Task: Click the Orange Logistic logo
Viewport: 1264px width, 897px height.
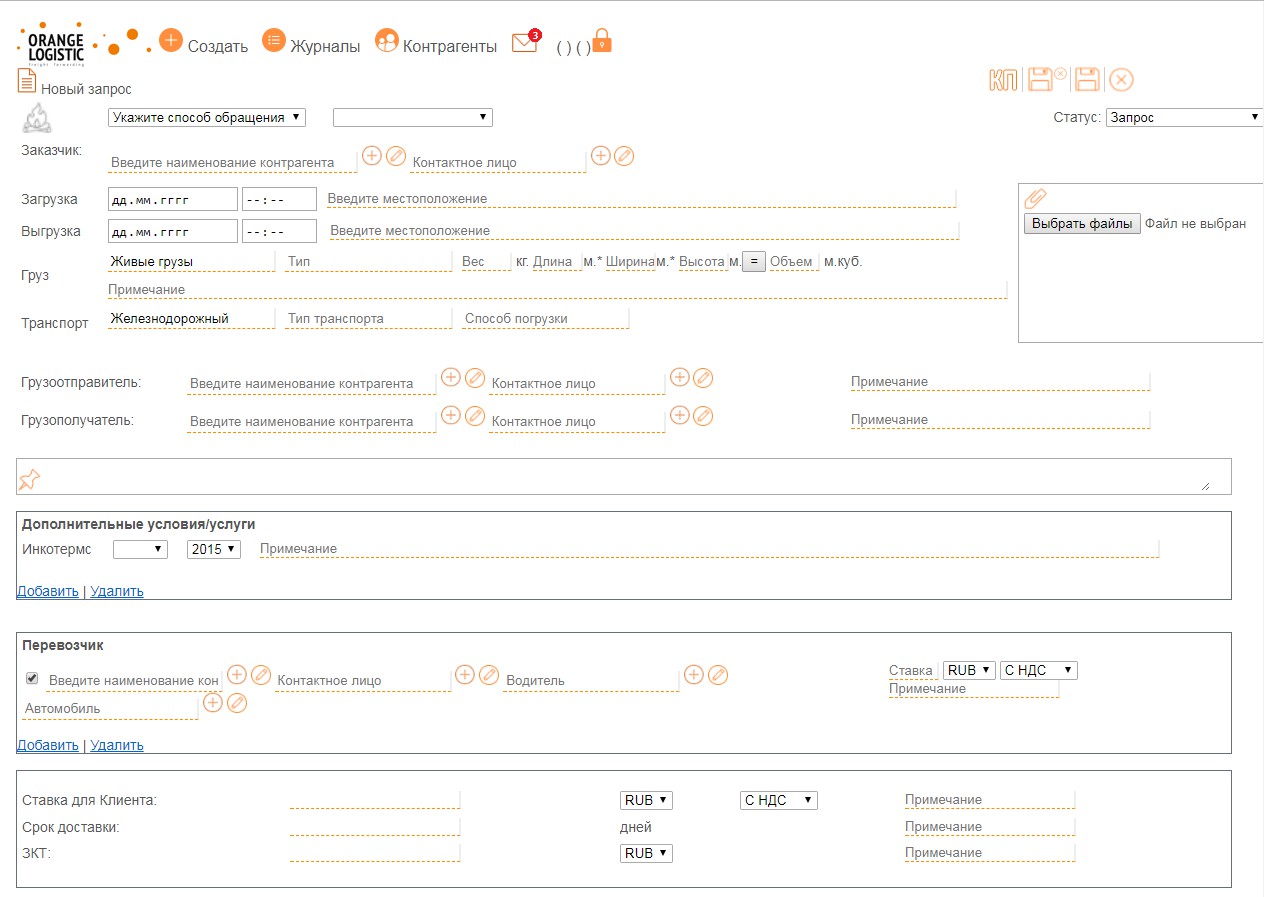Action: [x=57, y=44]
